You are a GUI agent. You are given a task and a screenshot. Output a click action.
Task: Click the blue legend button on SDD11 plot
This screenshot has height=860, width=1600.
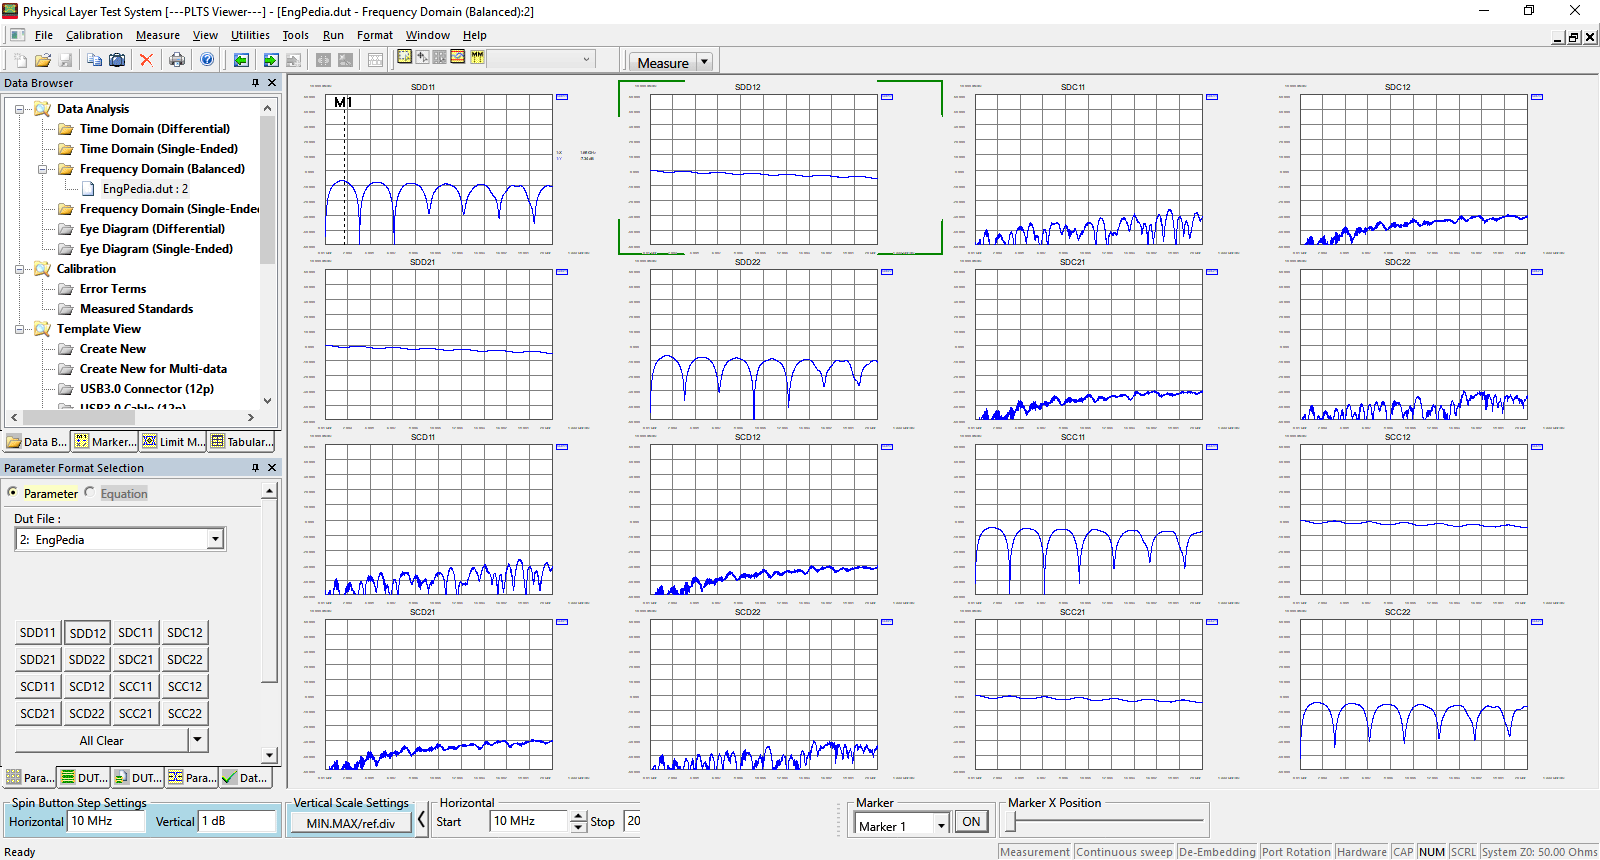[562, 97]
